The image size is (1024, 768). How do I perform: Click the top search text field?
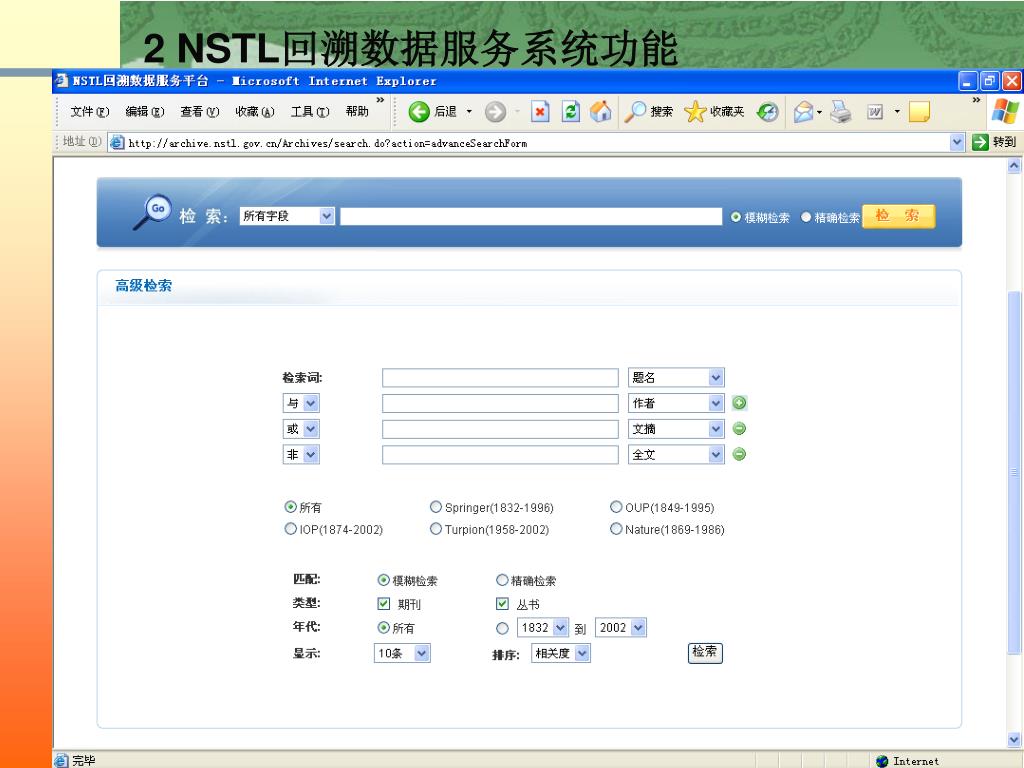coord(531,217)
